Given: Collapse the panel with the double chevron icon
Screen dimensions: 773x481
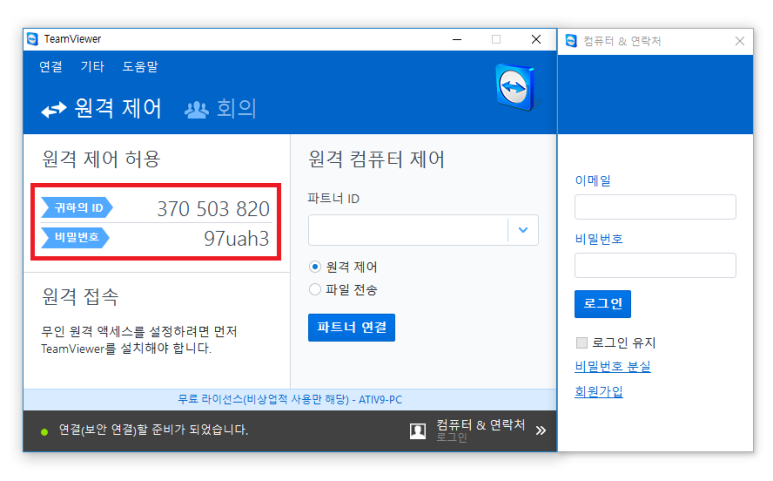Looking at the screenshot, I should pyautogui.click(x=540, y=430).
